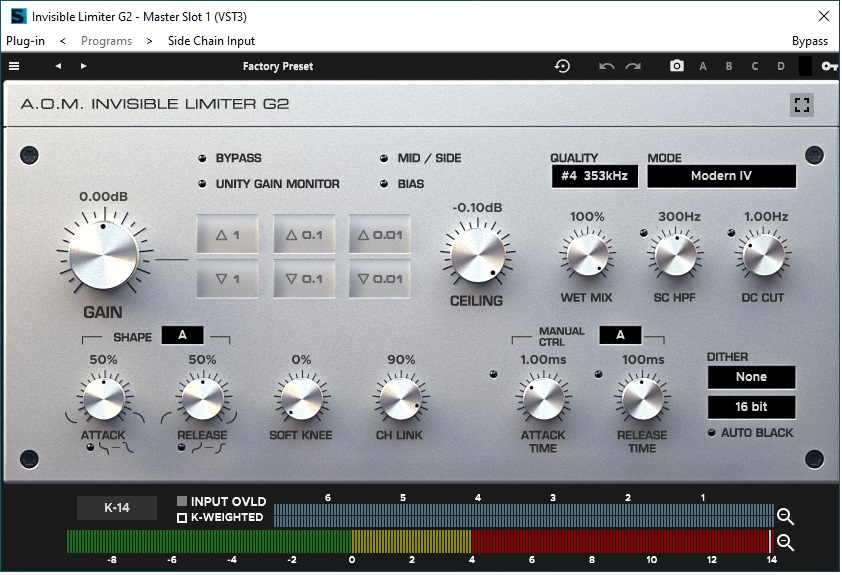Click the large GAIN knob

coord(104,254)
